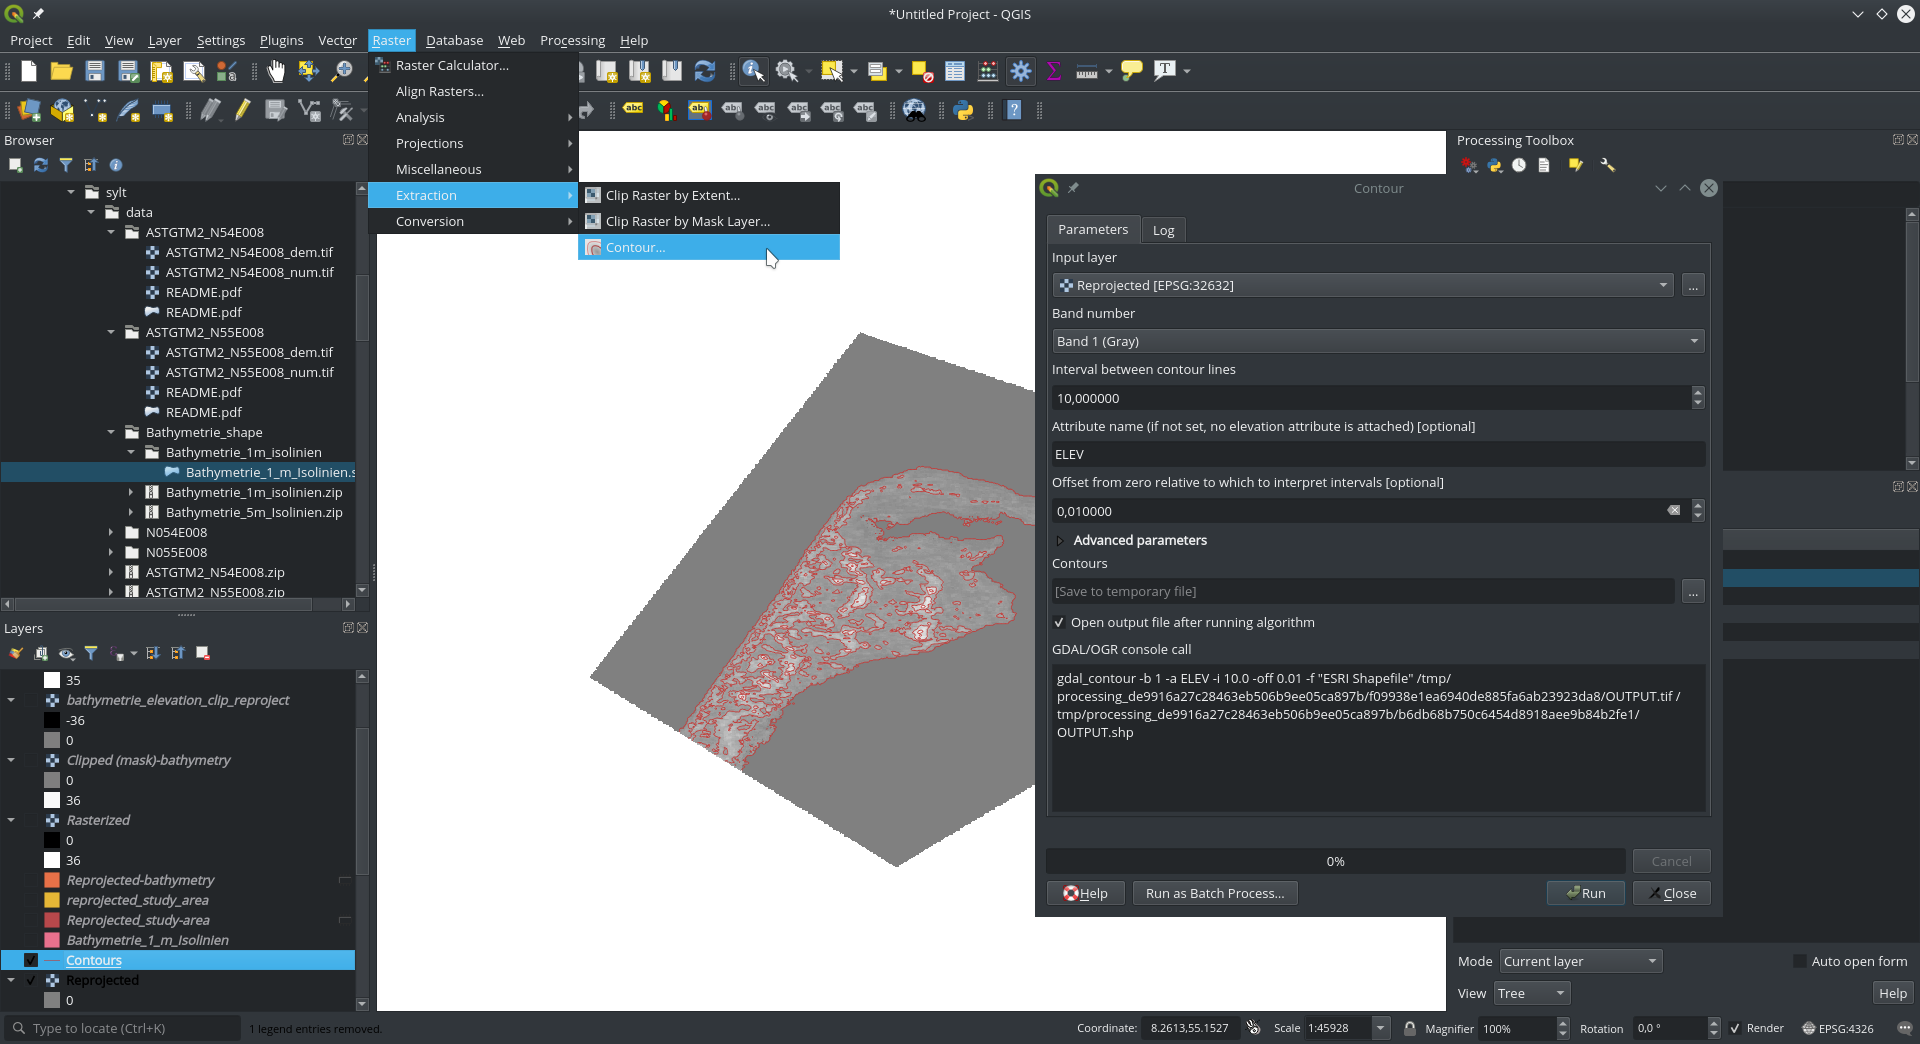Click the Processing Toolbox gear icon
This screenshot has width=1920, height=1044.
click(1021, 71)
